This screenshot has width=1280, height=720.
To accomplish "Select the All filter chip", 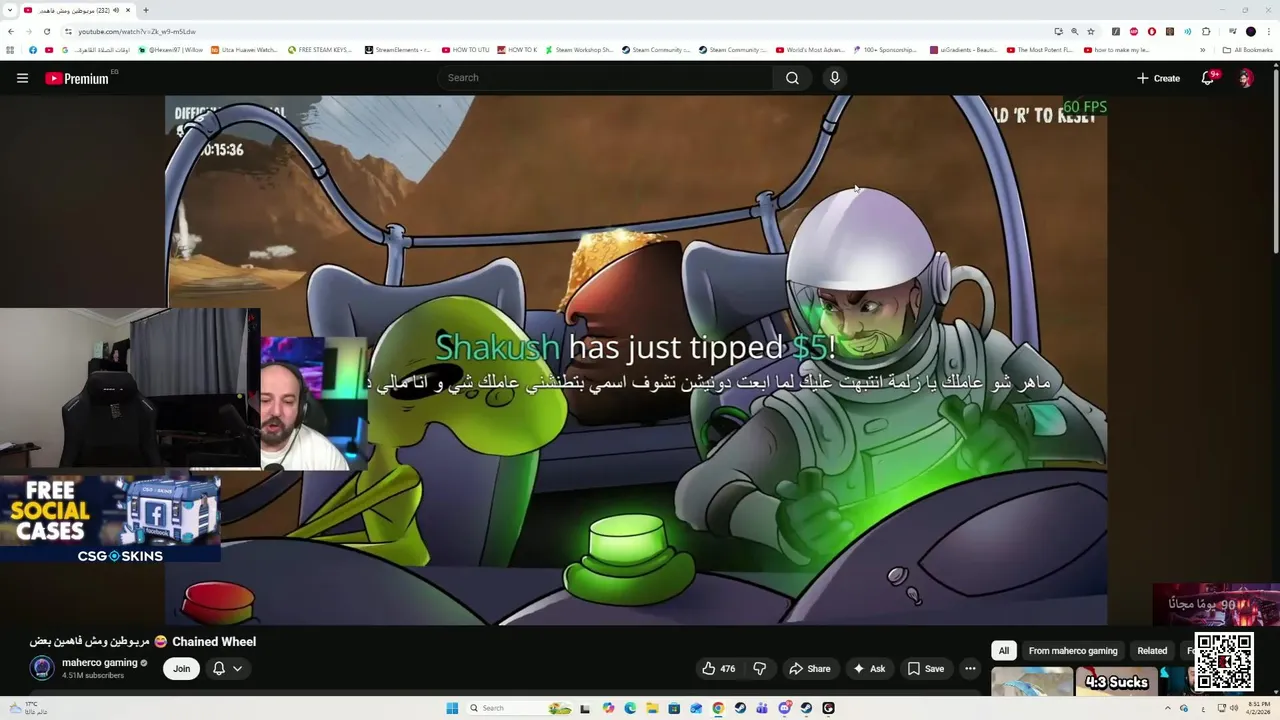I will click(x=1004, y=651).
